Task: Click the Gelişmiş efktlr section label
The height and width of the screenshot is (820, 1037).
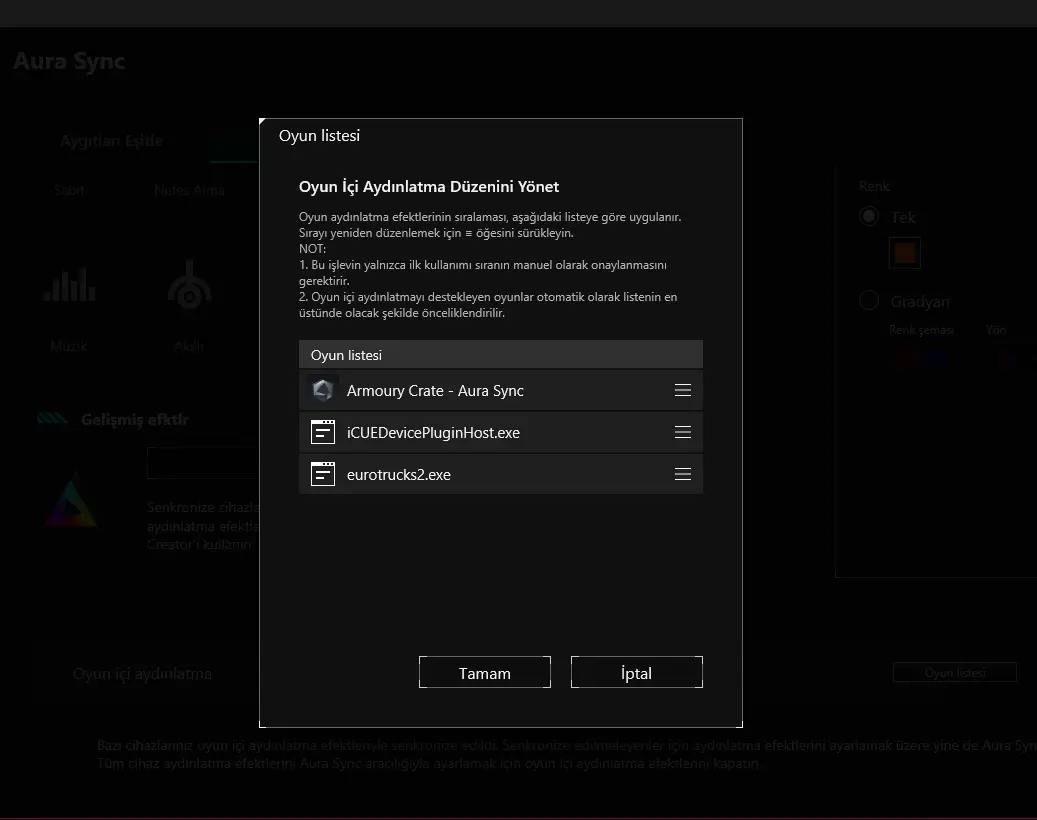Action: tap(135, 419)
